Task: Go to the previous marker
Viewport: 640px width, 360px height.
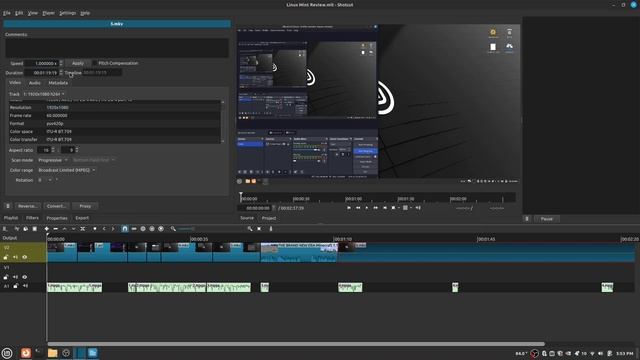Action: pyautogui.click(x=104, y=229)
